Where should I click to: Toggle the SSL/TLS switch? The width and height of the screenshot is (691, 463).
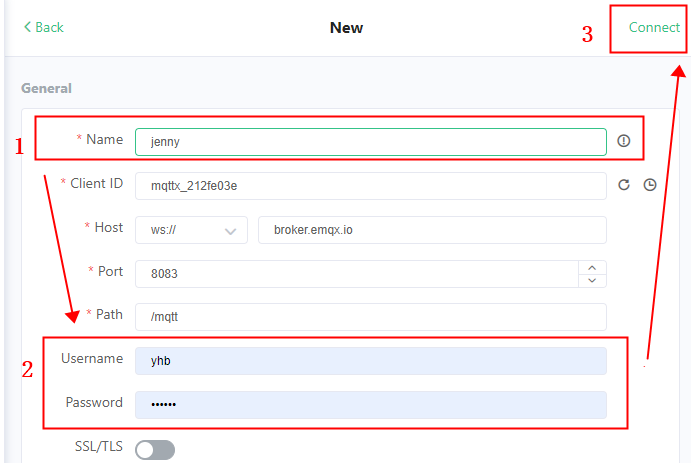(155, 450)
